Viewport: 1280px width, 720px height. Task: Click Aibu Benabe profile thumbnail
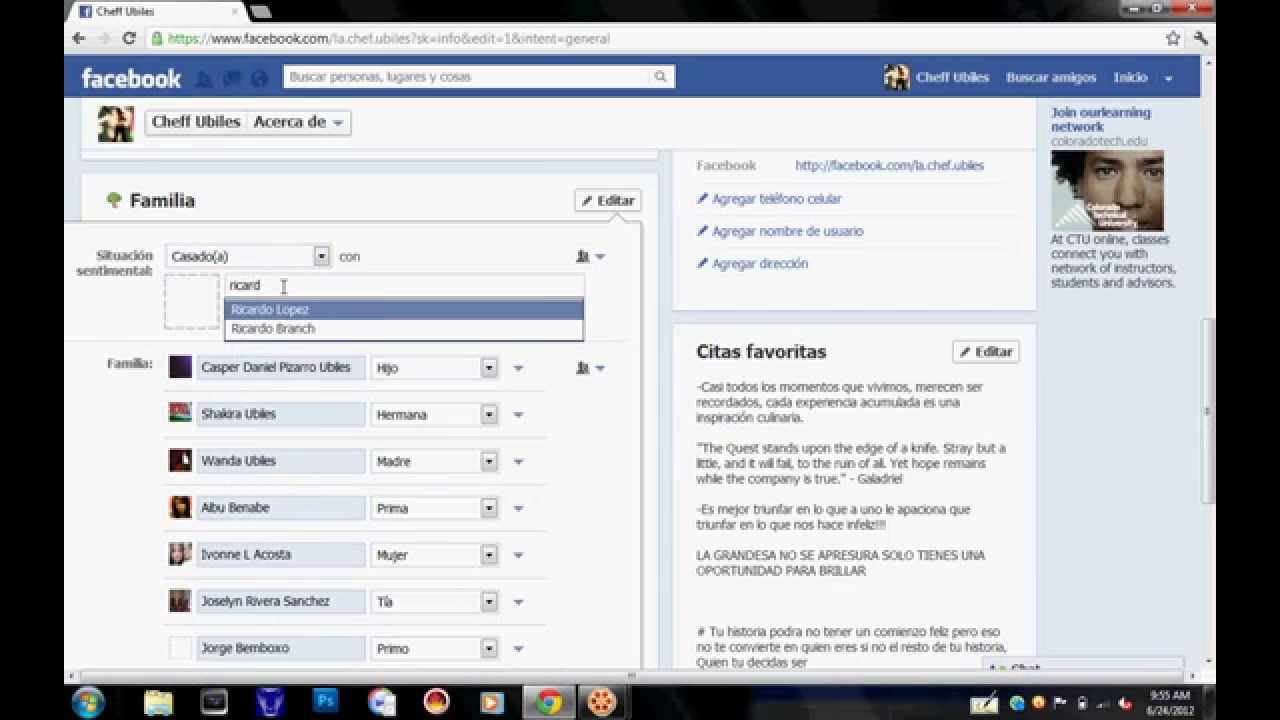[180, 507]
